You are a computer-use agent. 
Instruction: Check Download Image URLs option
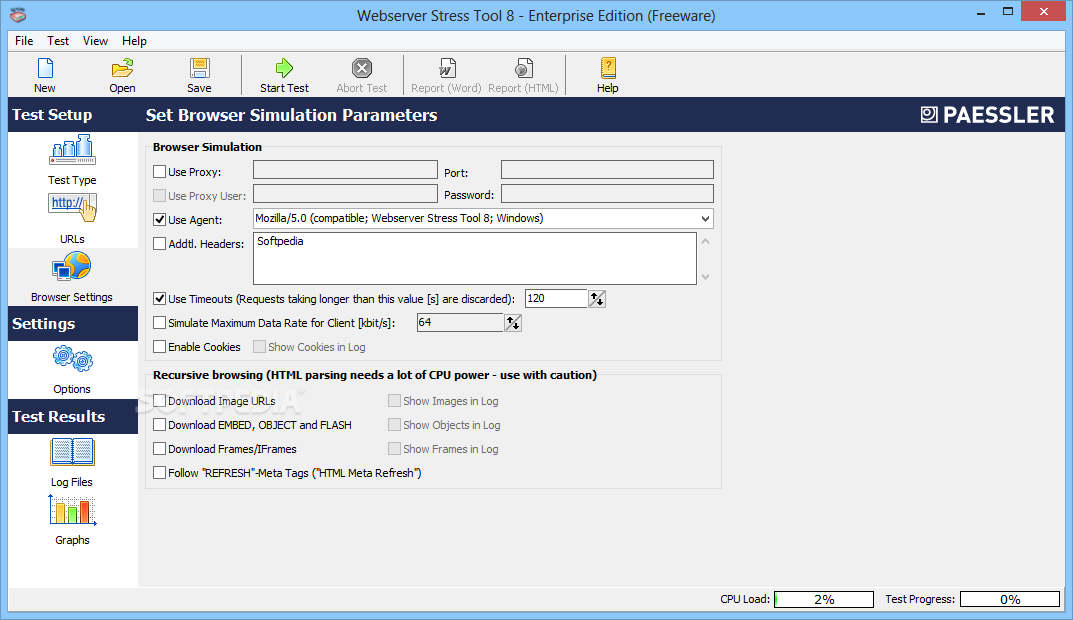[159, 400]
